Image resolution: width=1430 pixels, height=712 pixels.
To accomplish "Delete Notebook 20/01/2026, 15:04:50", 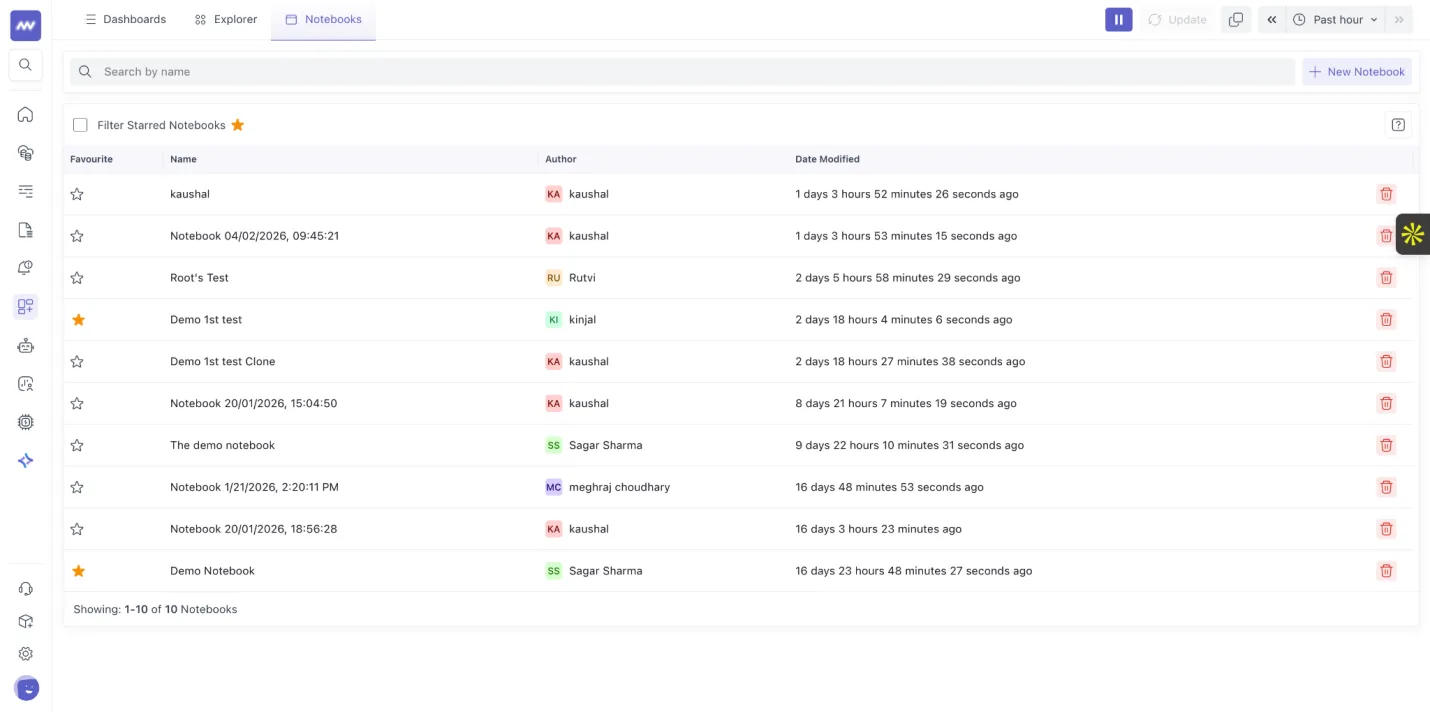I will [1386, 404].
